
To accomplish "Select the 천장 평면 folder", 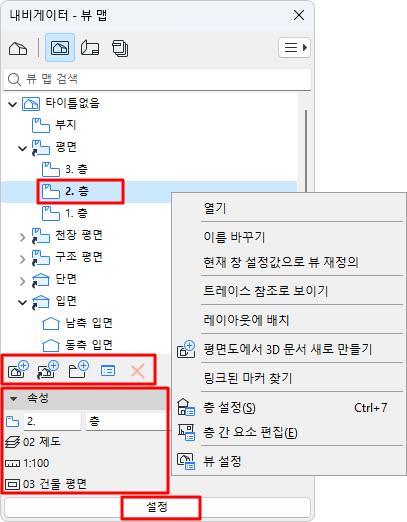I will (67, 235).
